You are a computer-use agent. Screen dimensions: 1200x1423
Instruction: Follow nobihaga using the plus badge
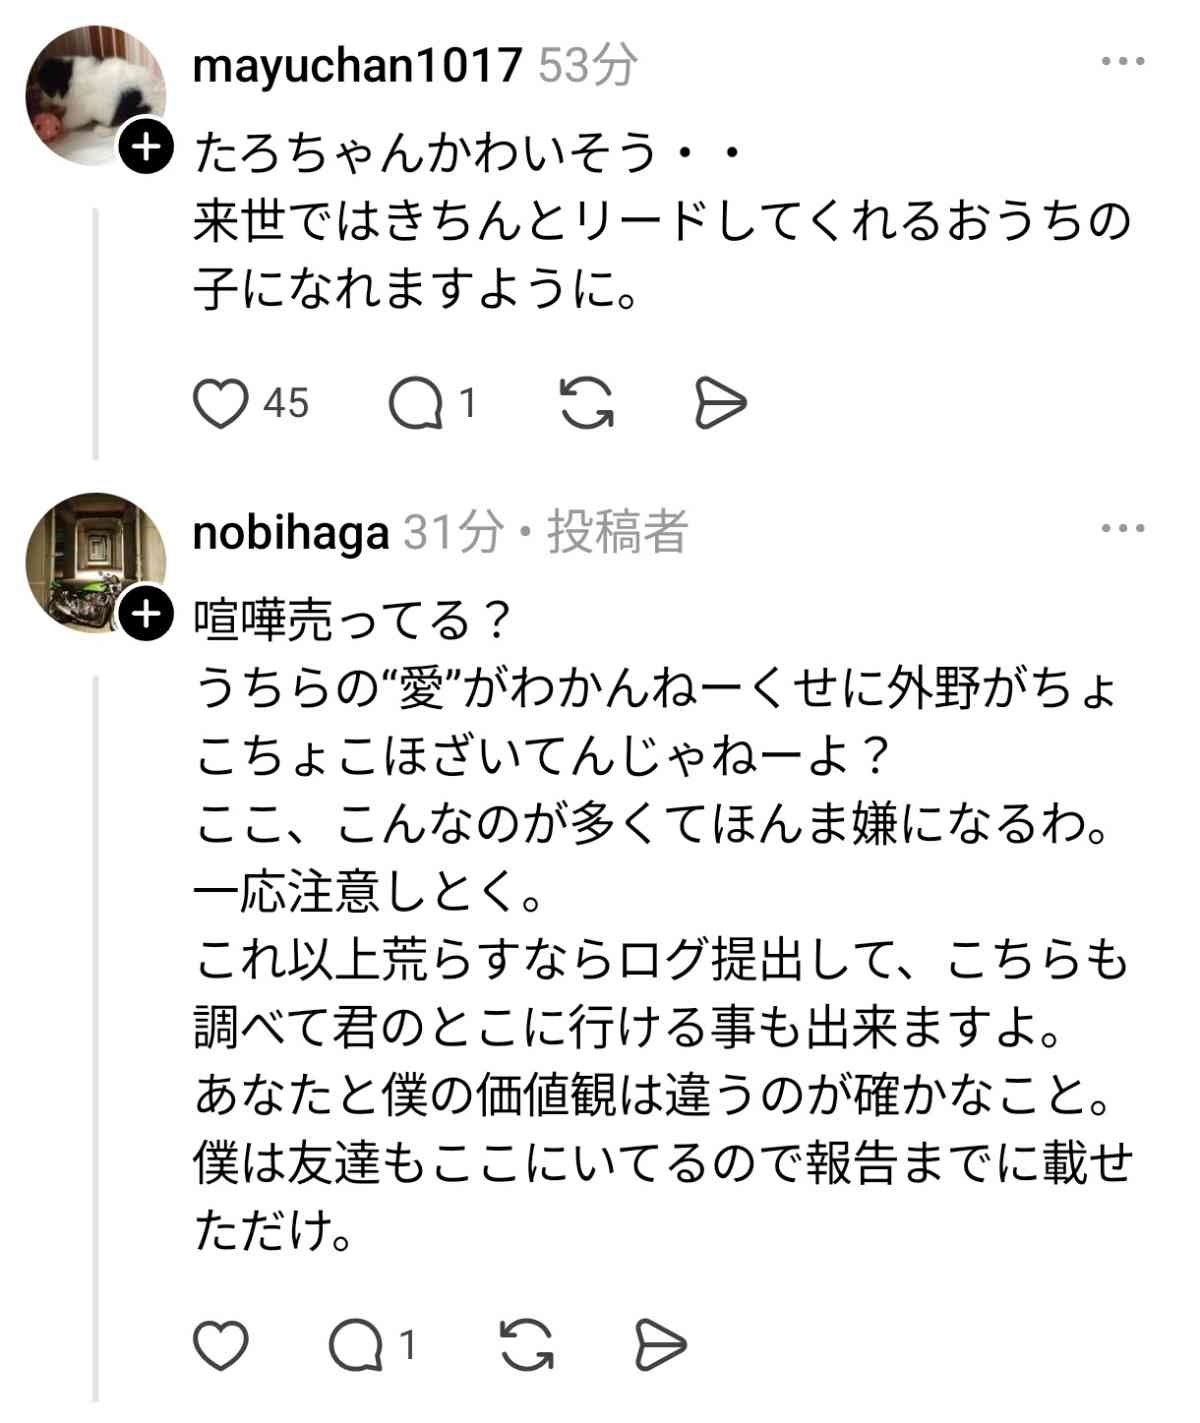point(146,614)
